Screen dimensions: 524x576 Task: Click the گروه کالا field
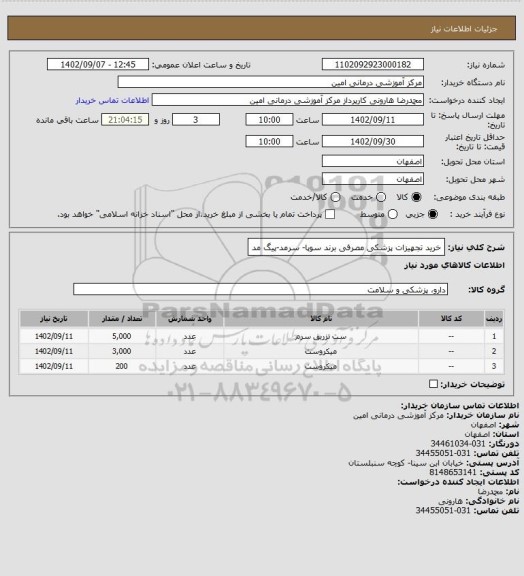point(261,289)
